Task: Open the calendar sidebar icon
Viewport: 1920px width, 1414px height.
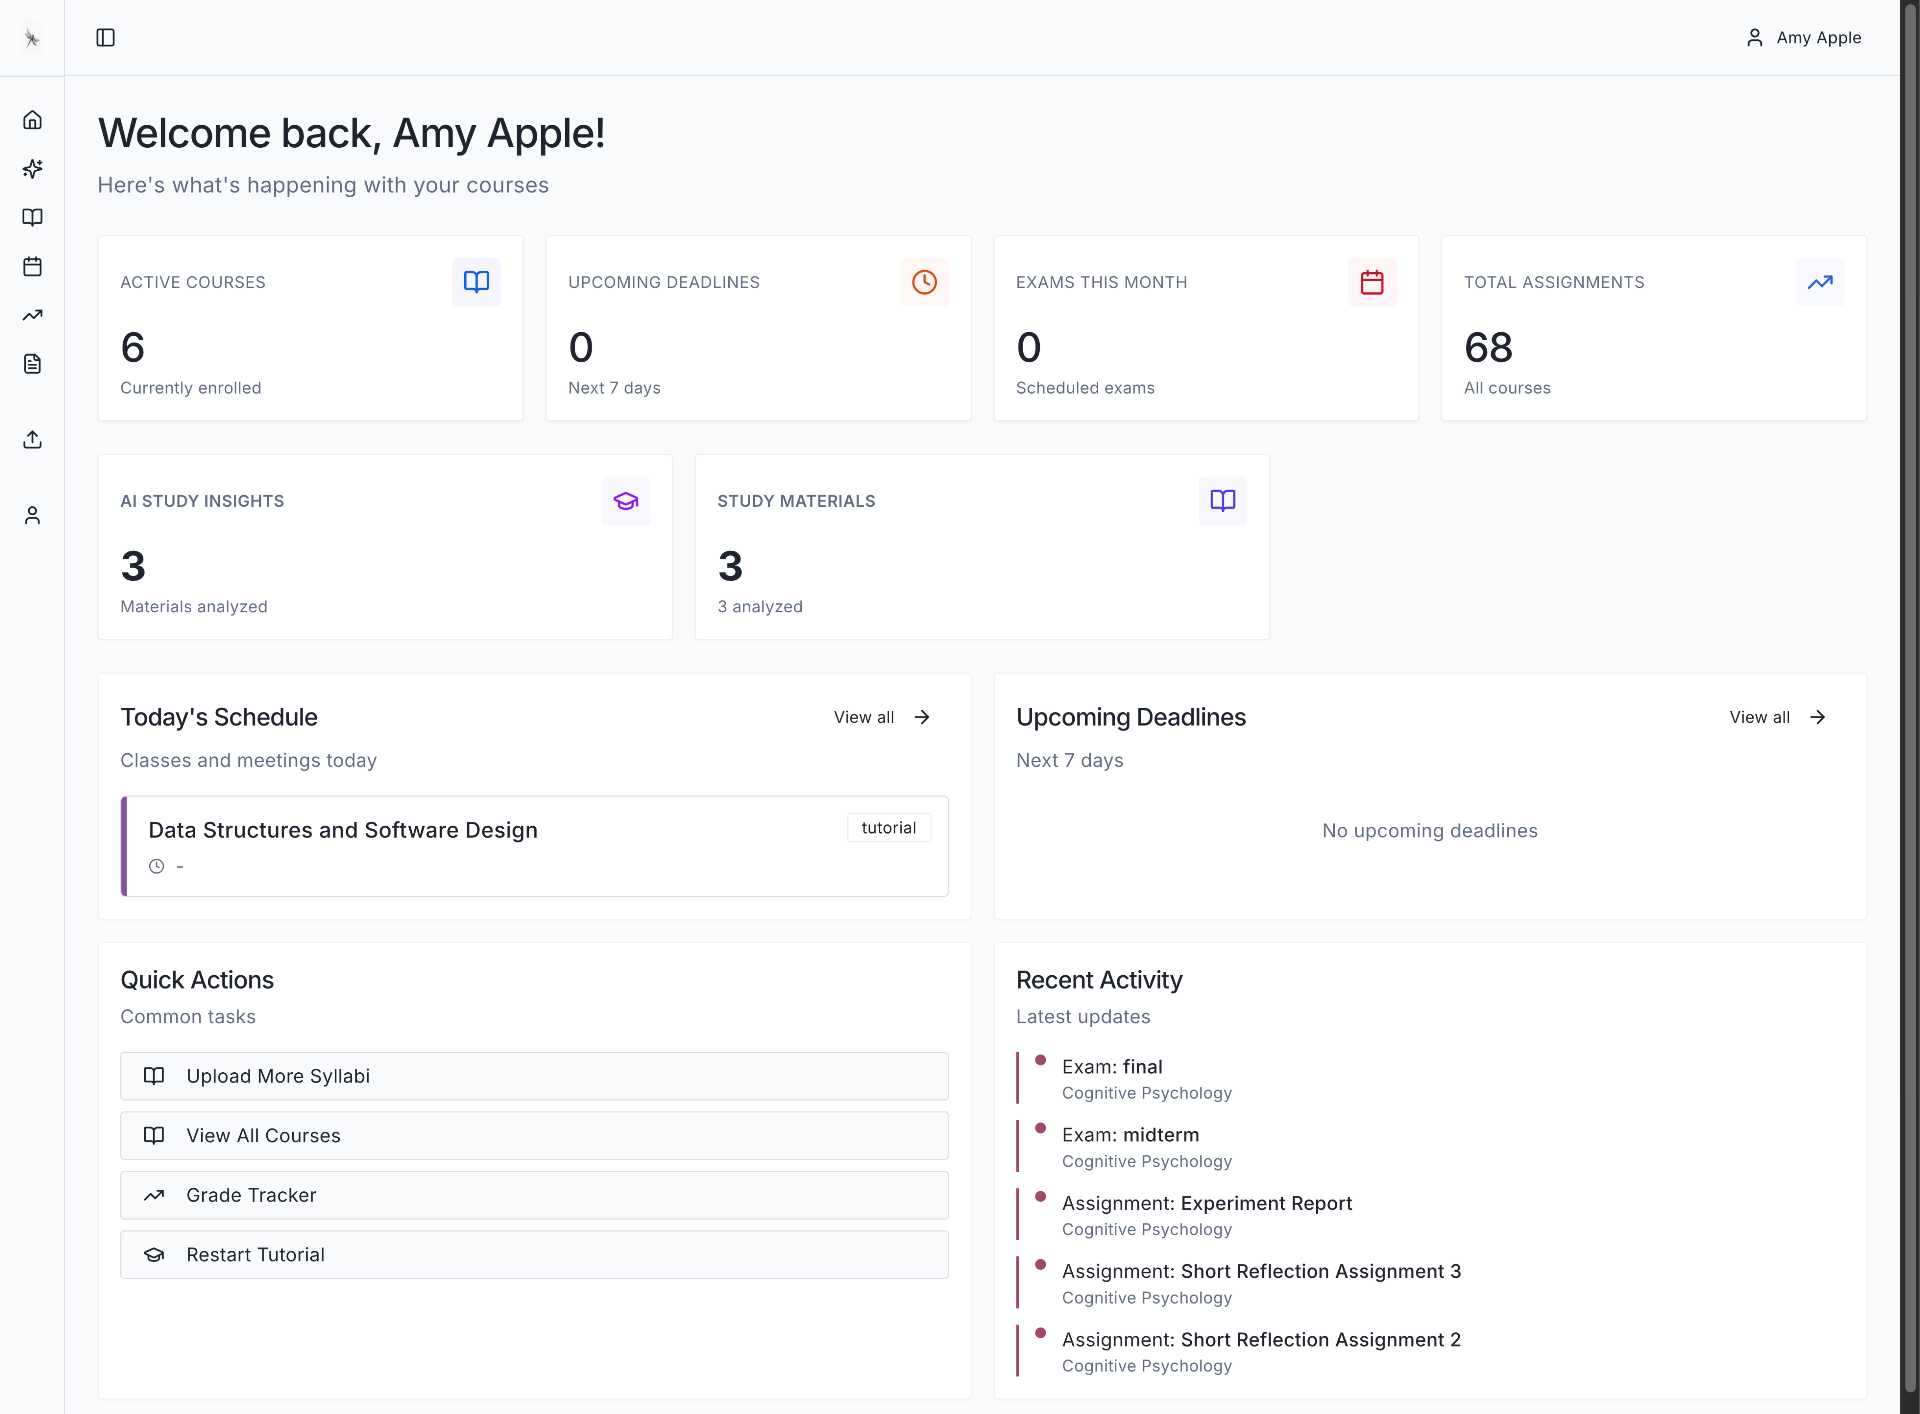Action: point(32,266)
